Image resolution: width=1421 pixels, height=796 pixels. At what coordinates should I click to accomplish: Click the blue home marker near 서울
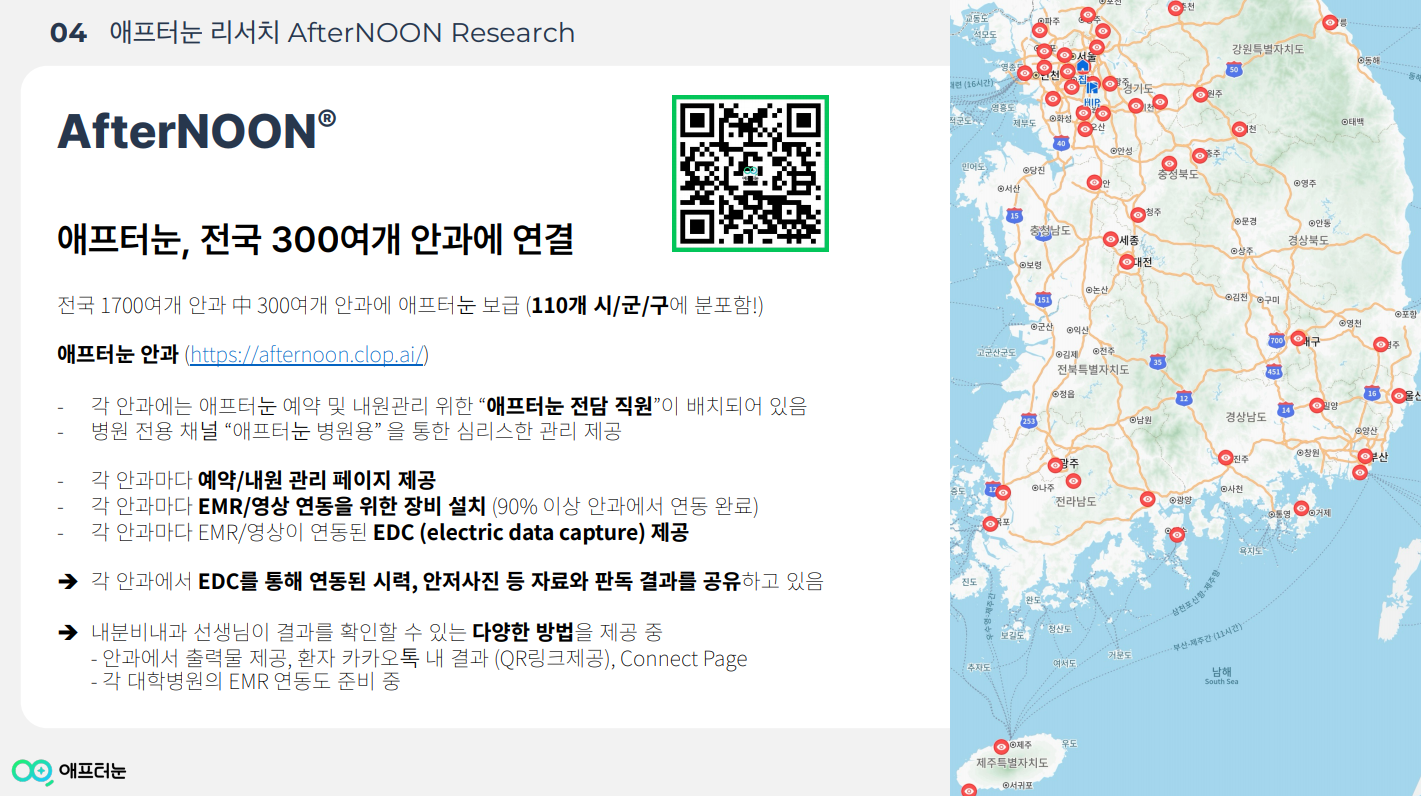pyautogui.click(x=1082, y=67)
